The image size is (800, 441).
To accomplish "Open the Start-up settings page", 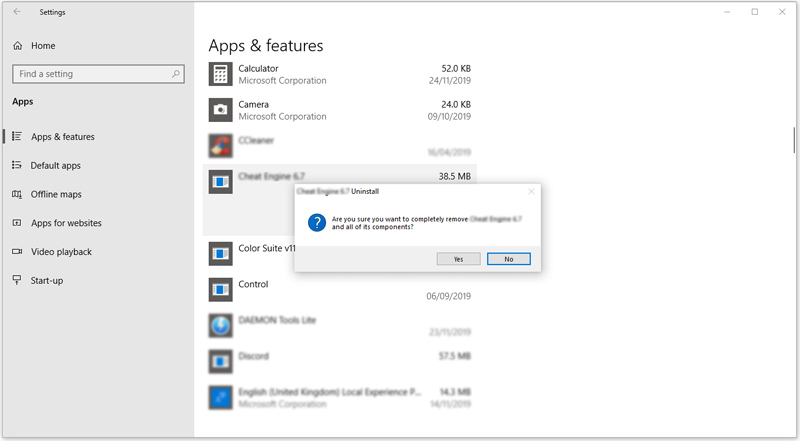I will point(46,281).
